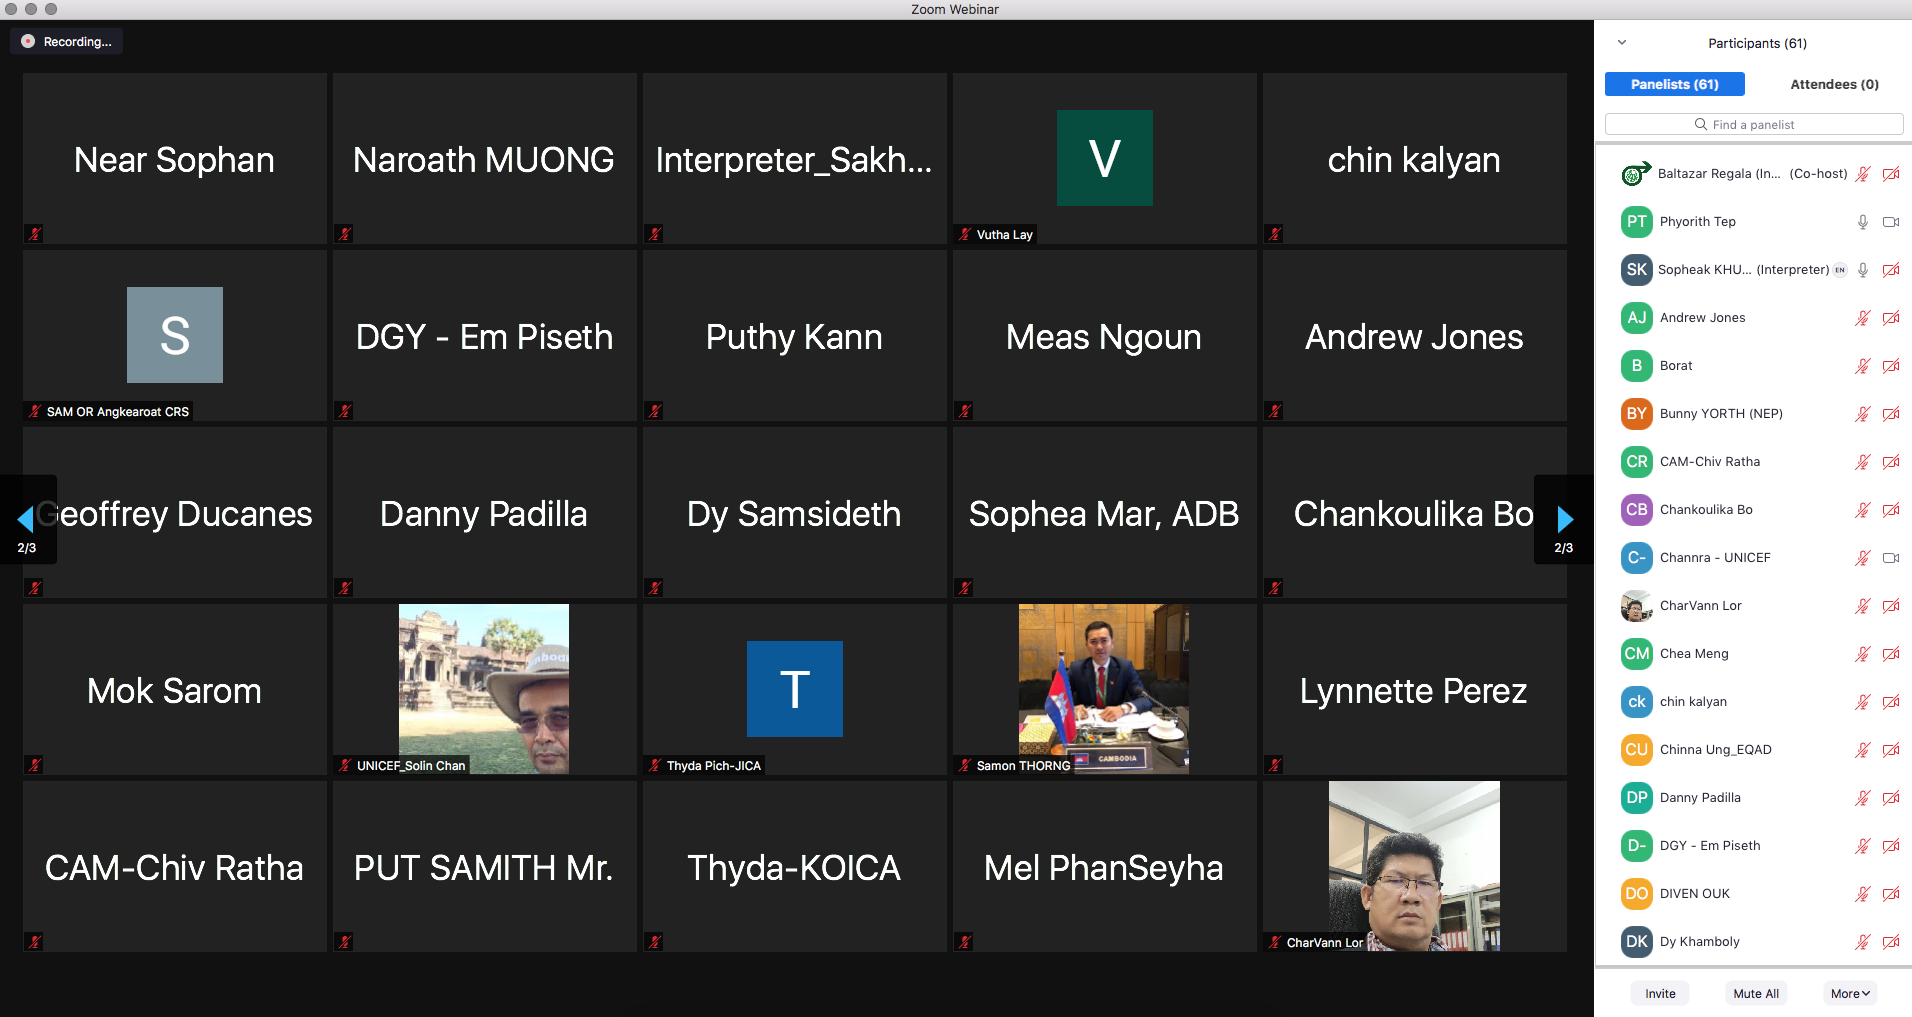Toggle Borat's muted microphone in panelist list
The image size is (1912, 1017).
[x=1862, y=366]
